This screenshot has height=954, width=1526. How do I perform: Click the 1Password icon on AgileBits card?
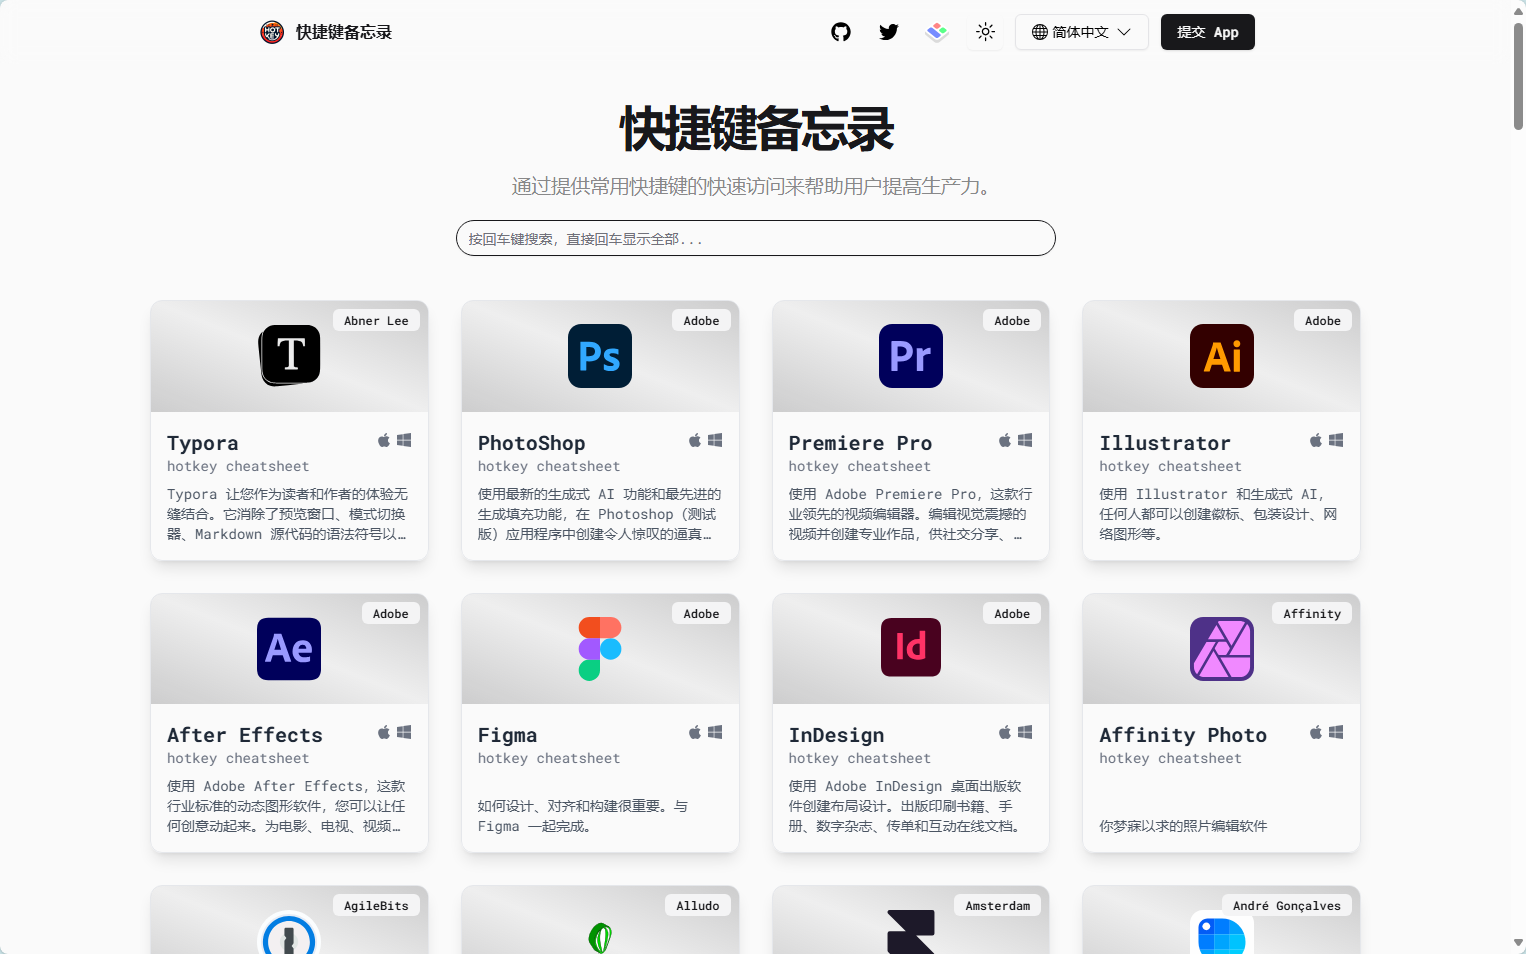coord(289,932)
